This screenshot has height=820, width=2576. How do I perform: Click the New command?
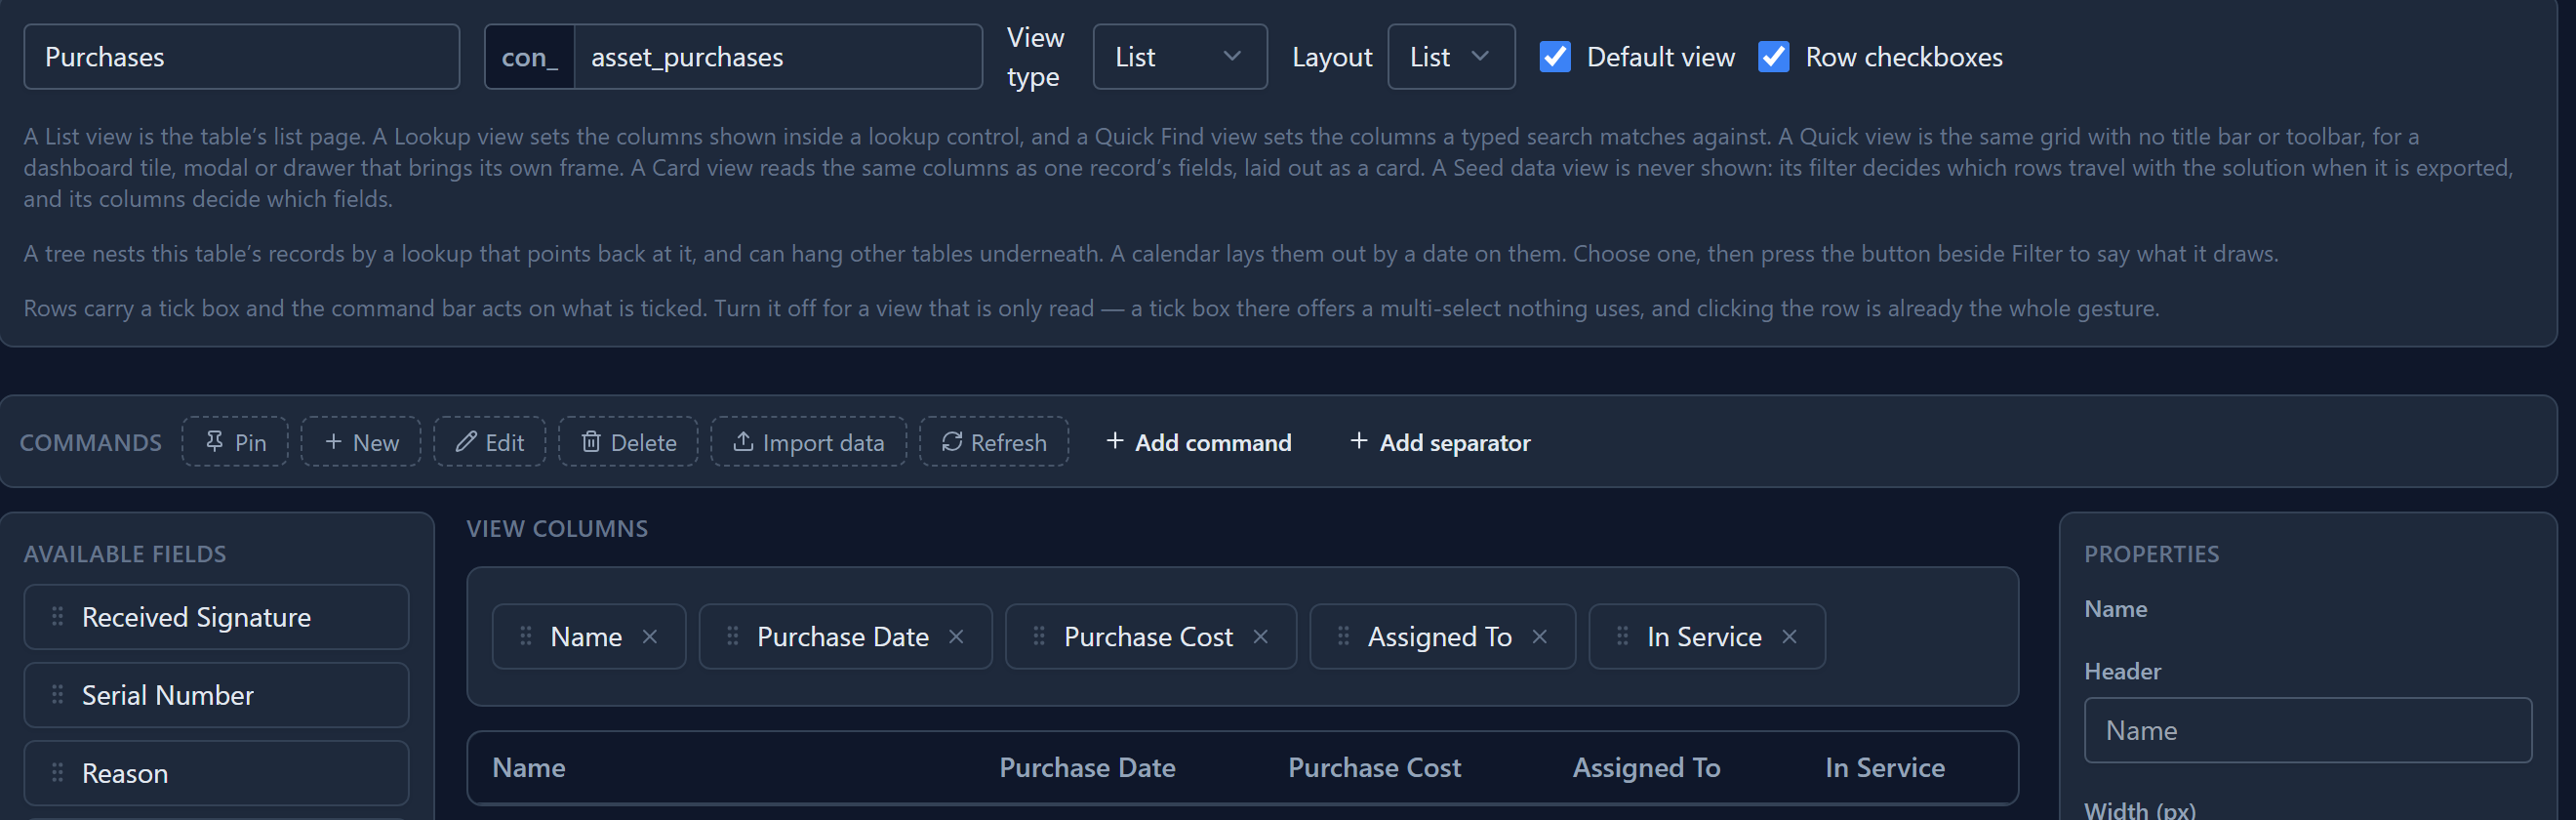(x=361, y=442)
